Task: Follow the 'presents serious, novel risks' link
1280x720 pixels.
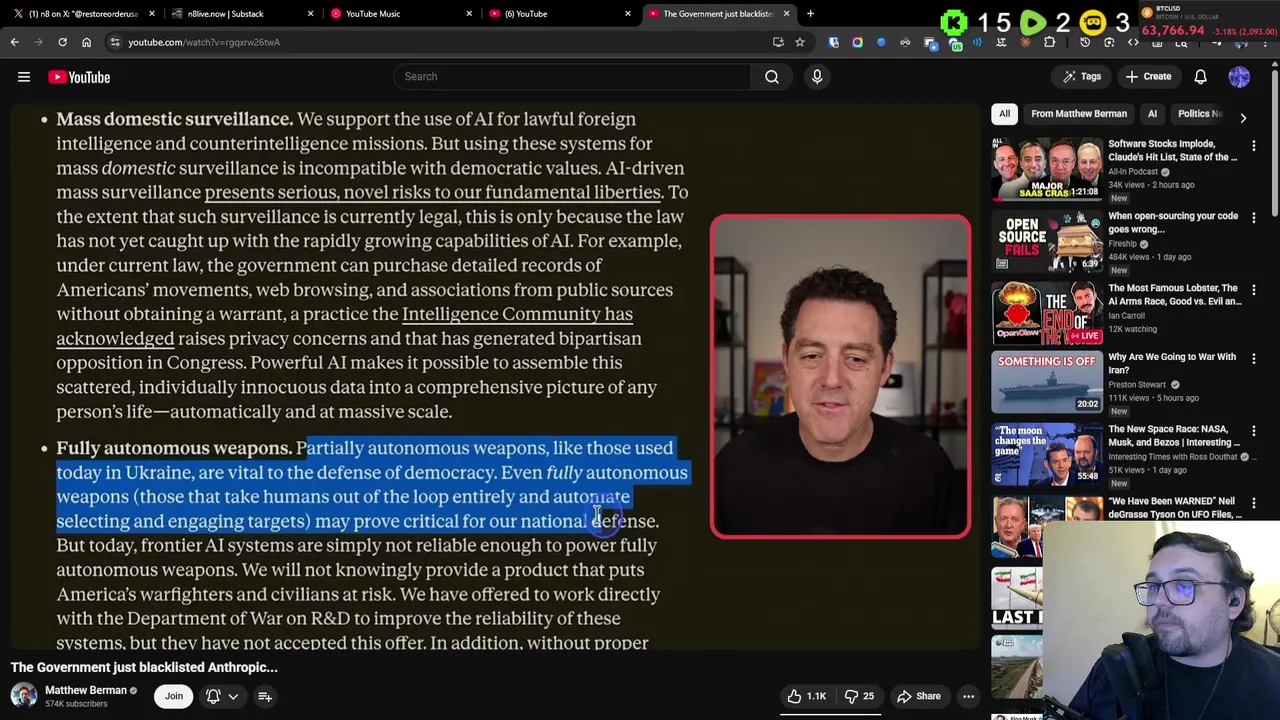Action: point(433,192)
